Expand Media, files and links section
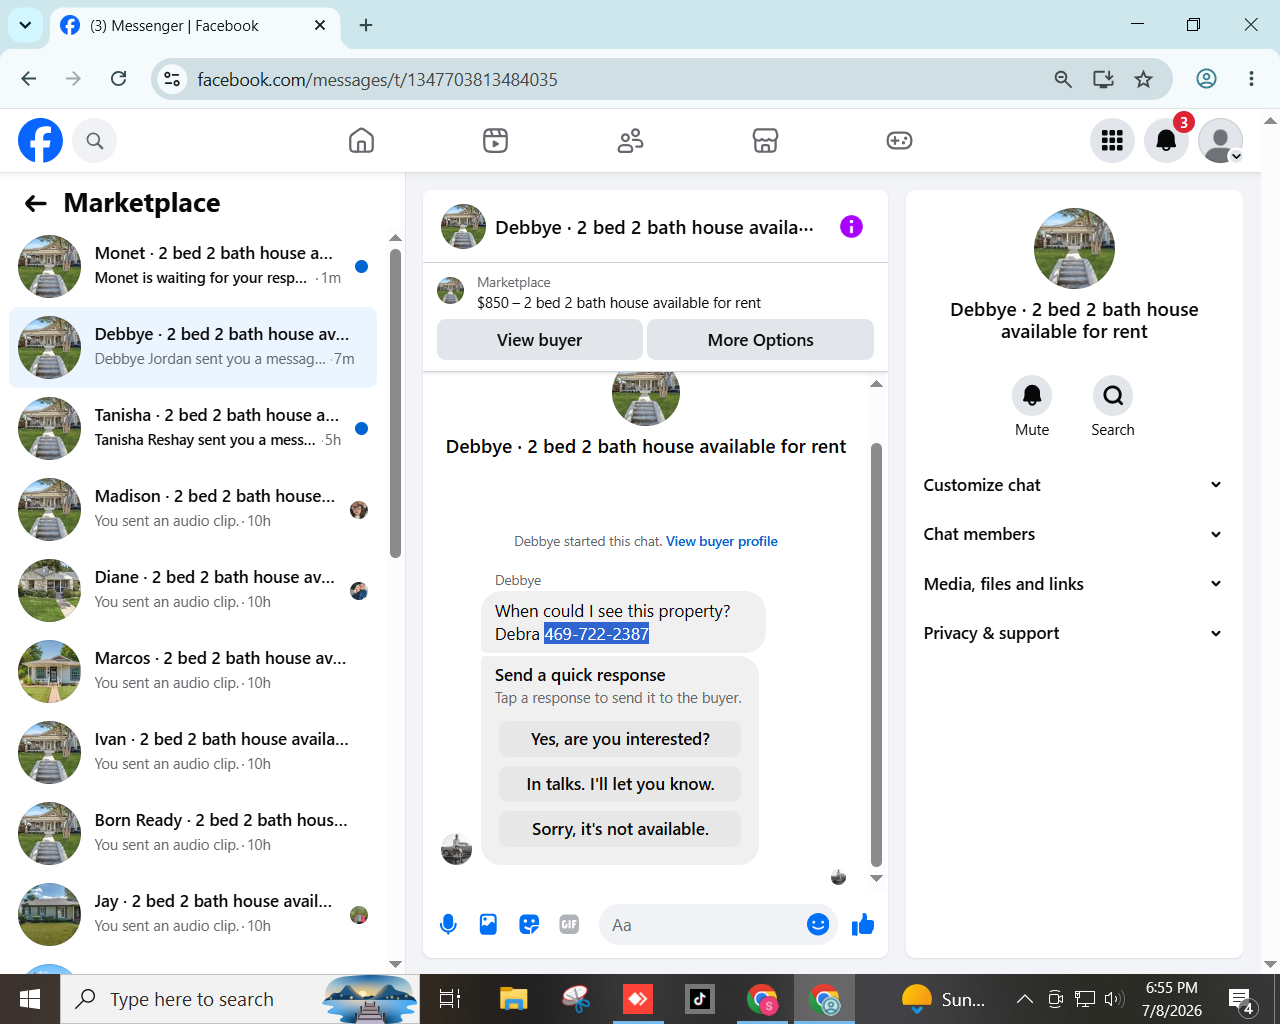This screenshot has width=1280, height=1024. (x=1074, y=584)
